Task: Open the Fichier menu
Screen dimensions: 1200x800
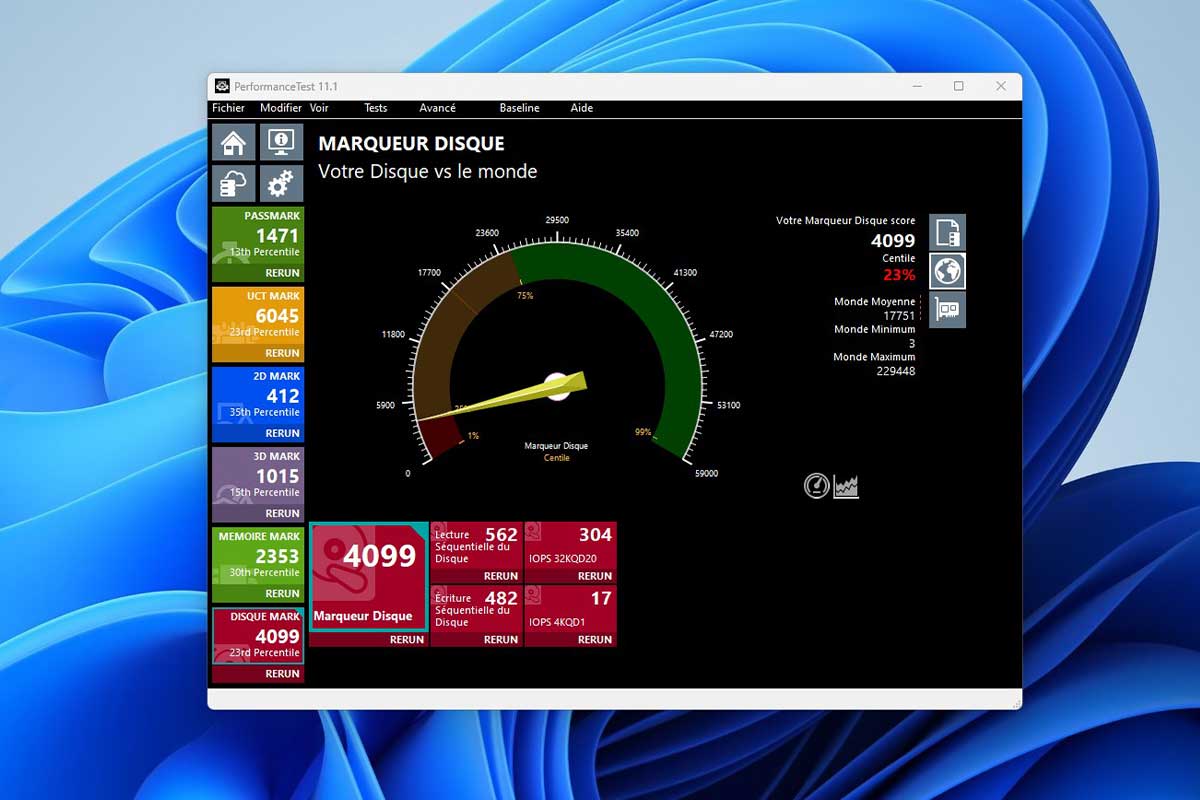Action: pos(228,108)
